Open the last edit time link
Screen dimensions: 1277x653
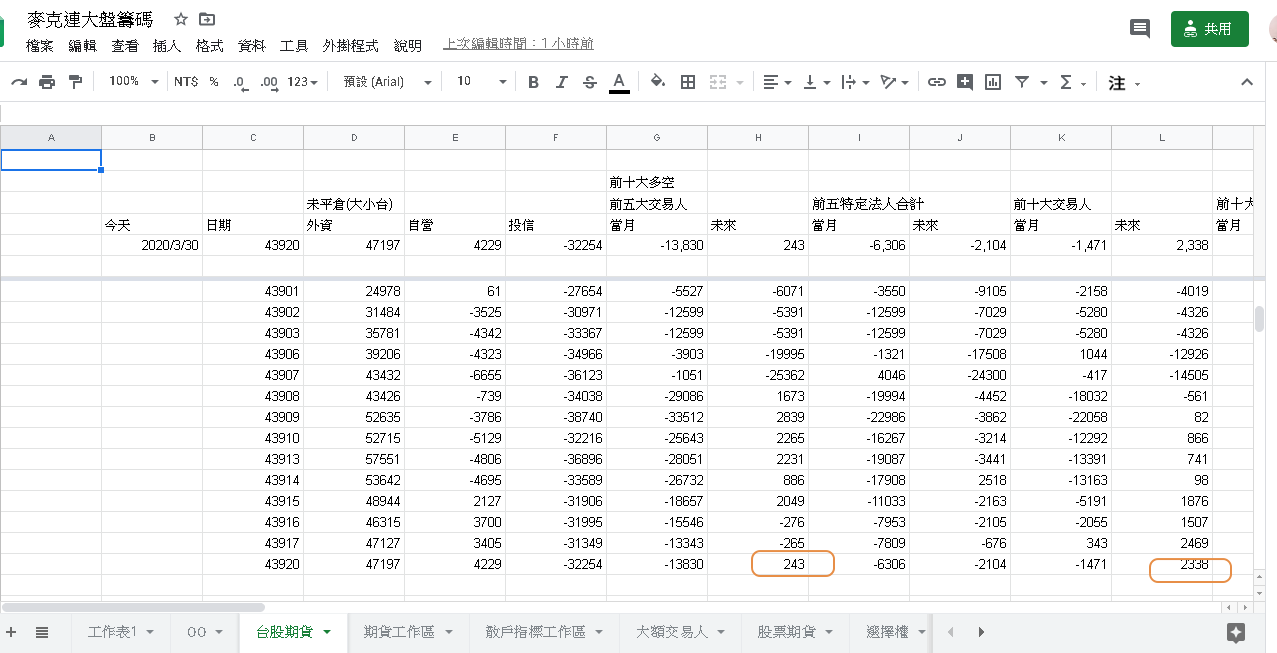518,44
